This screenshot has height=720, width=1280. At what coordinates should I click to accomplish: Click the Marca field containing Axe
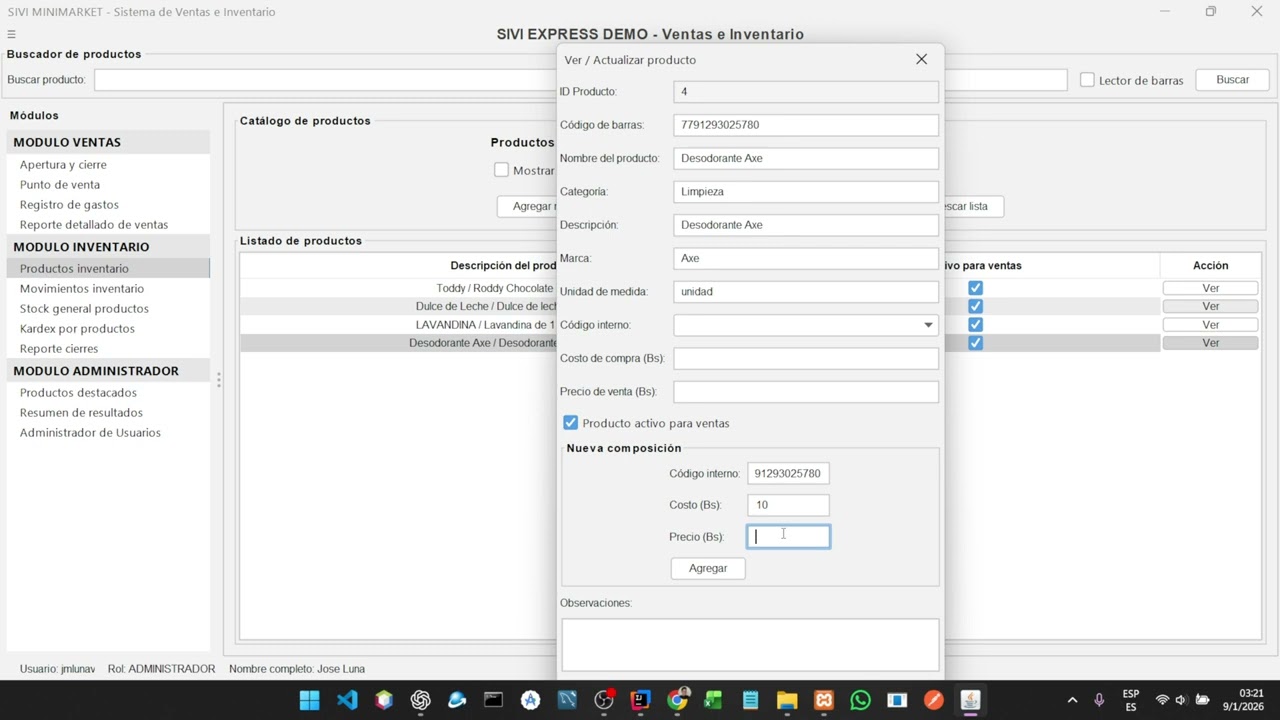click(x=806, y=258)
